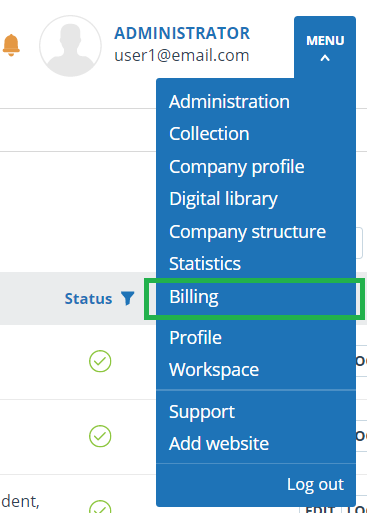Choose Company structure from menu
Viewport: 367px width, 513px height.
247,232
